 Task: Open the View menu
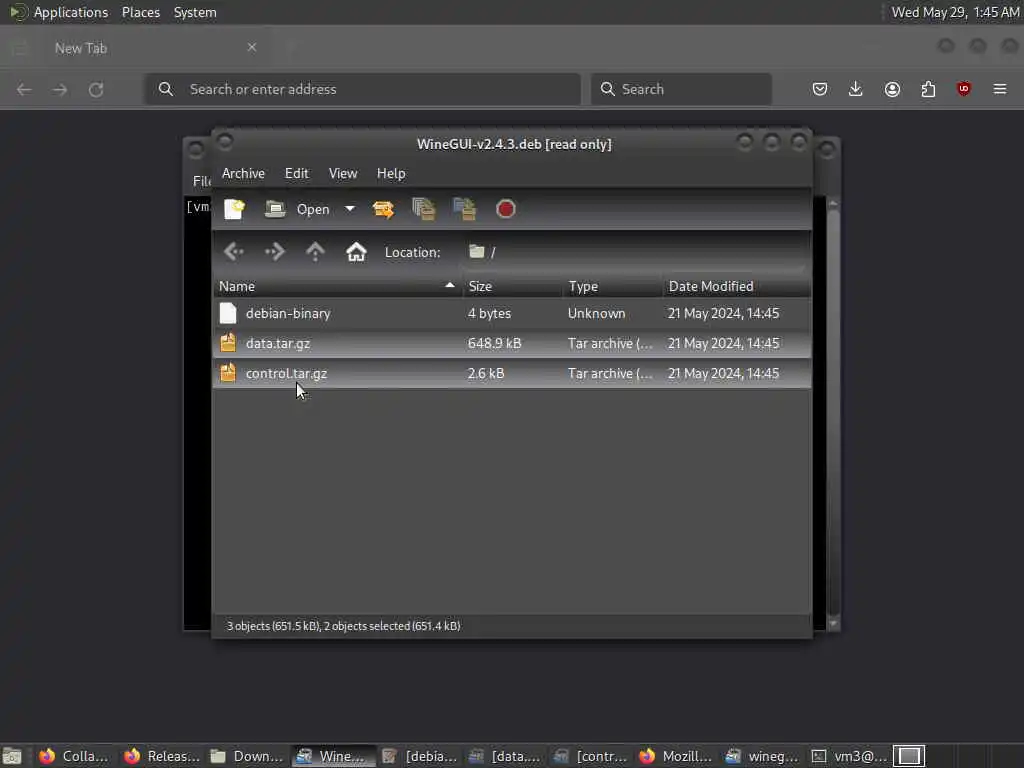click(343, 173)
